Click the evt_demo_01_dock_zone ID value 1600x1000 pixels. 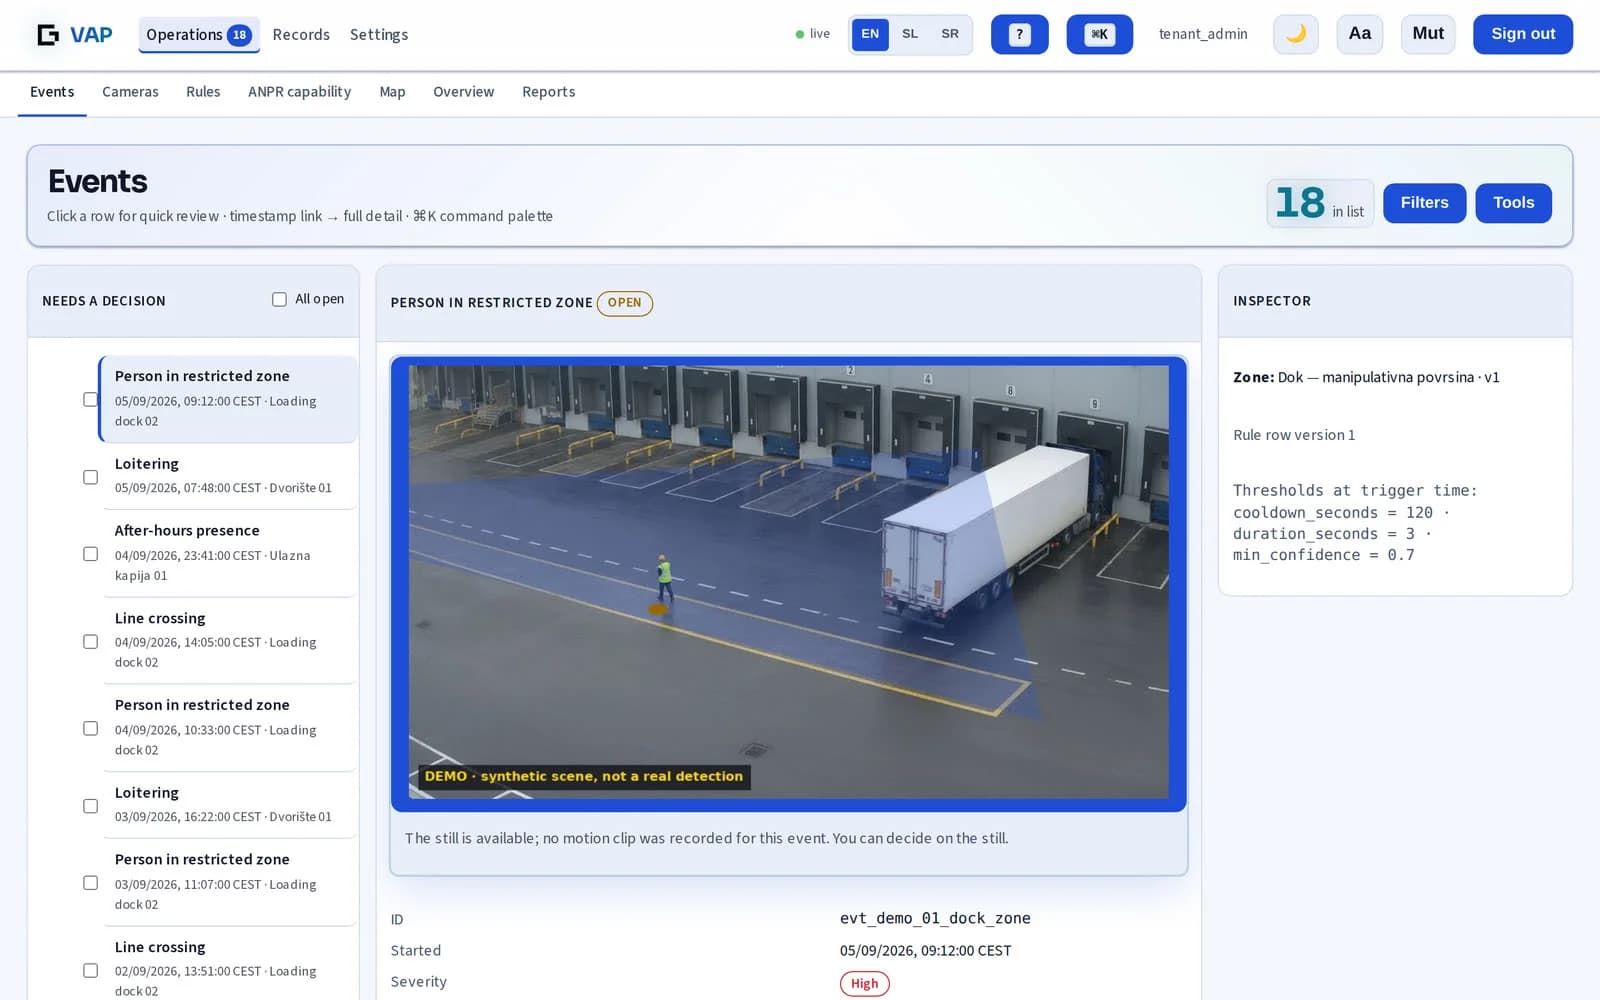coord(935,918)
